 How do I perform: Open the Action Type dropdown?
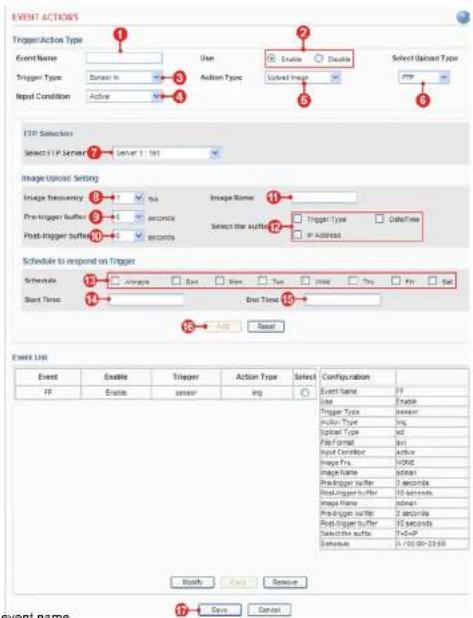click(x=302, y=77)
